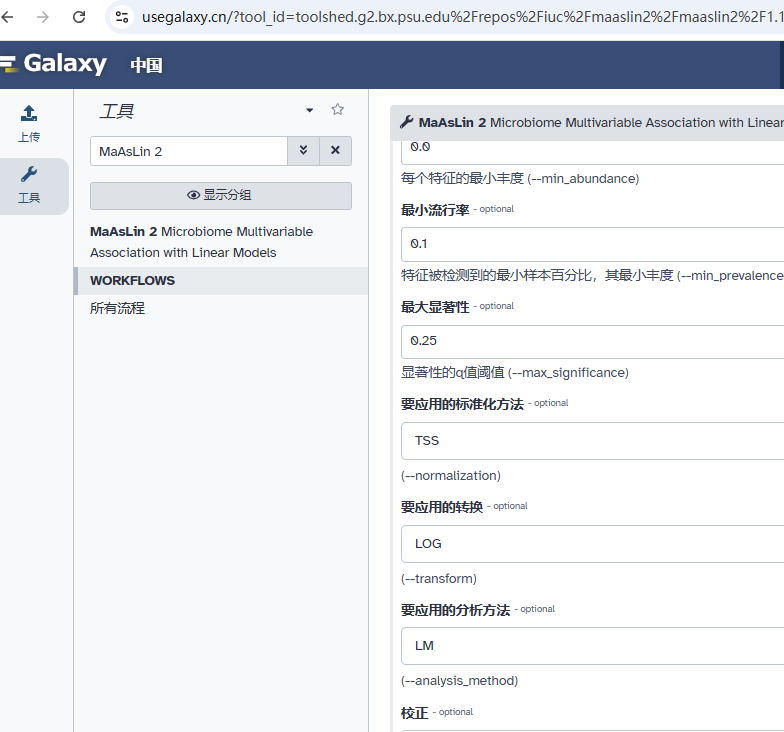Open transform dropdown showing LOG
The image size is (784, 732).
(592, 544)
